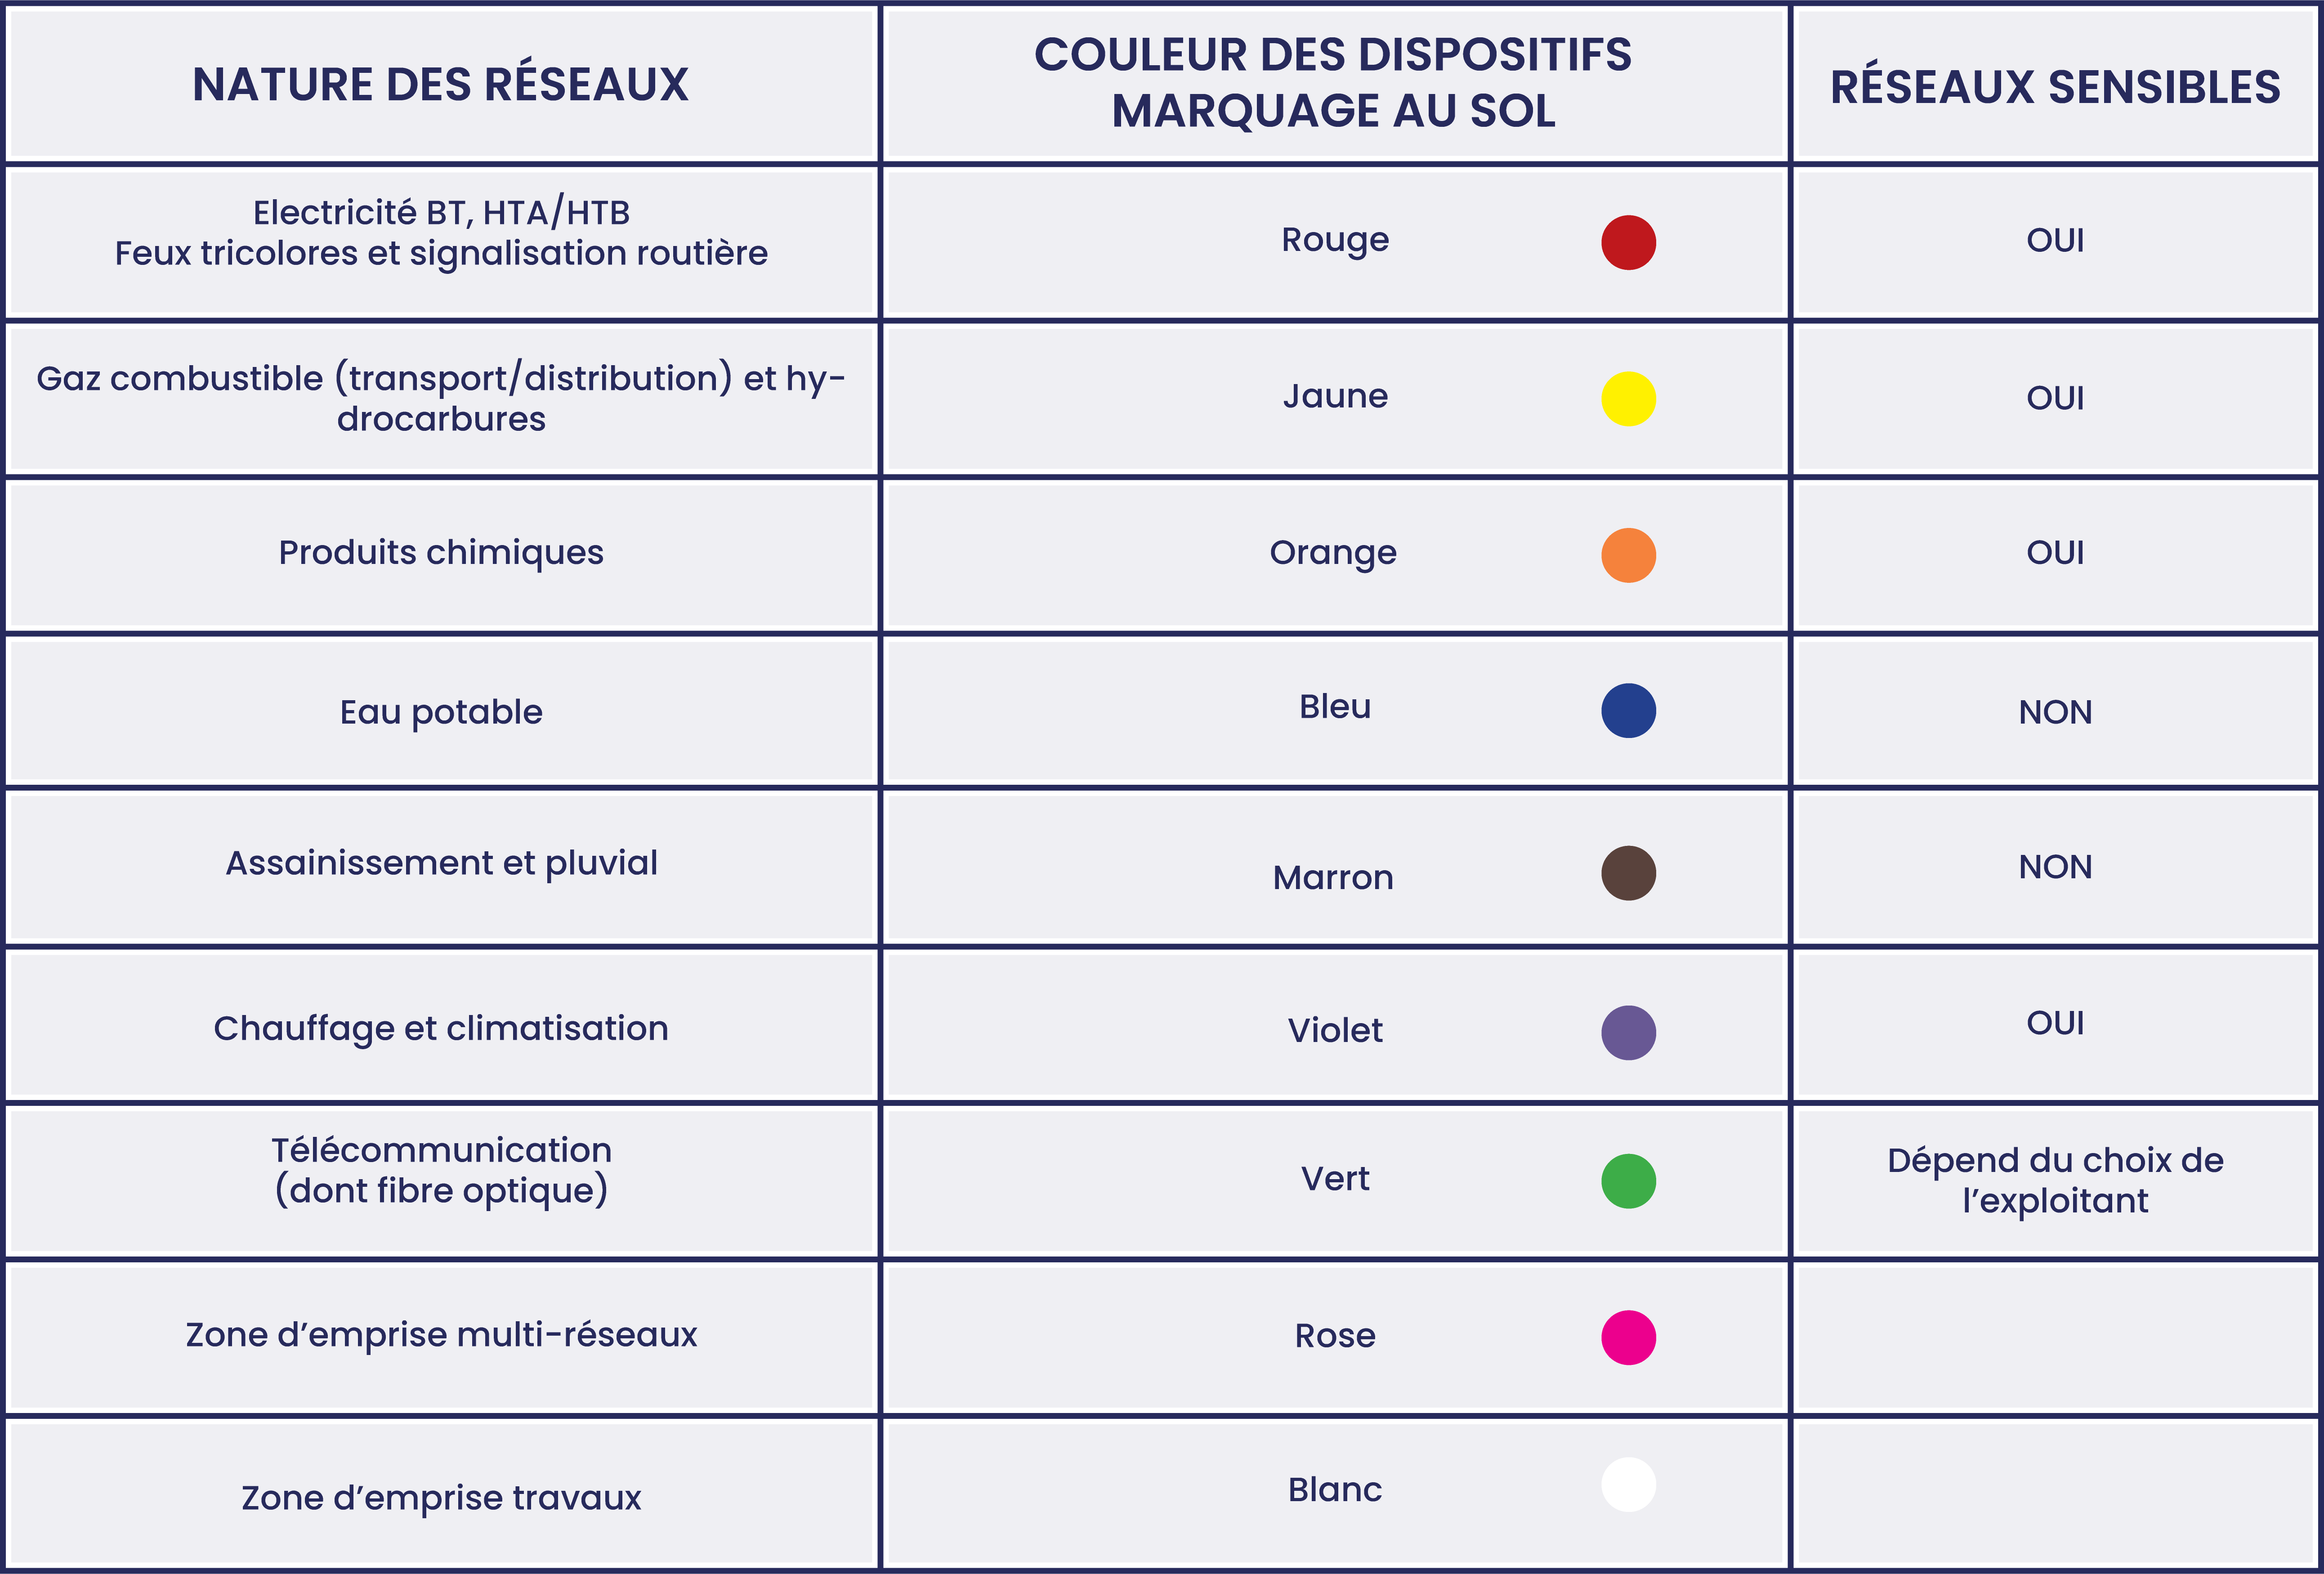Click the left cell in the orange dot row
The image size is (2324, 1574).
pyautogui.click(x=441, y=555)
